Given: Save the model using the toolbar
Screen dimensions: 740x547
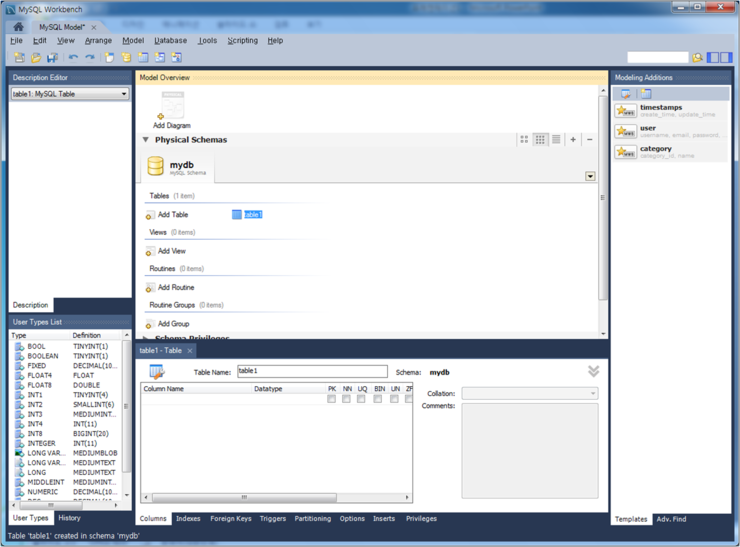Looking at the screenshot, I should [52, 58].
